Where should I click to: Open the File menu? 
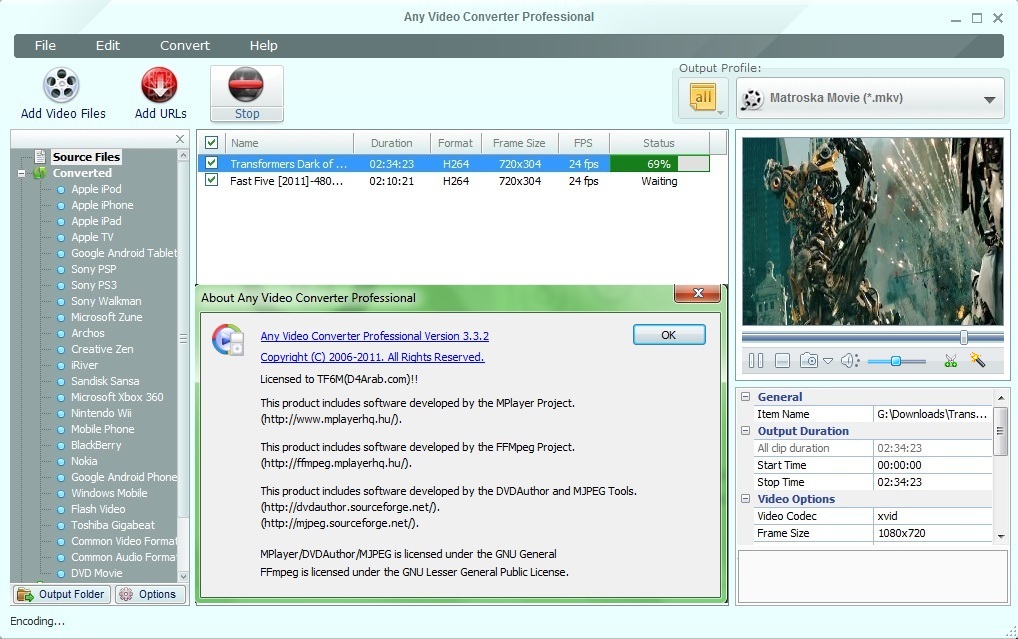point(45,45)
